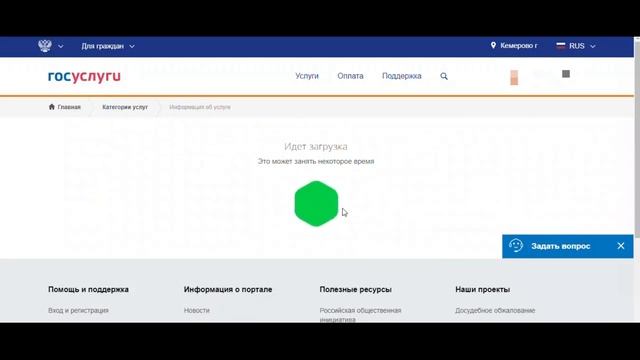Click the user avatar thumbnail
Screen dimensions: 640x360
[514, 77]
